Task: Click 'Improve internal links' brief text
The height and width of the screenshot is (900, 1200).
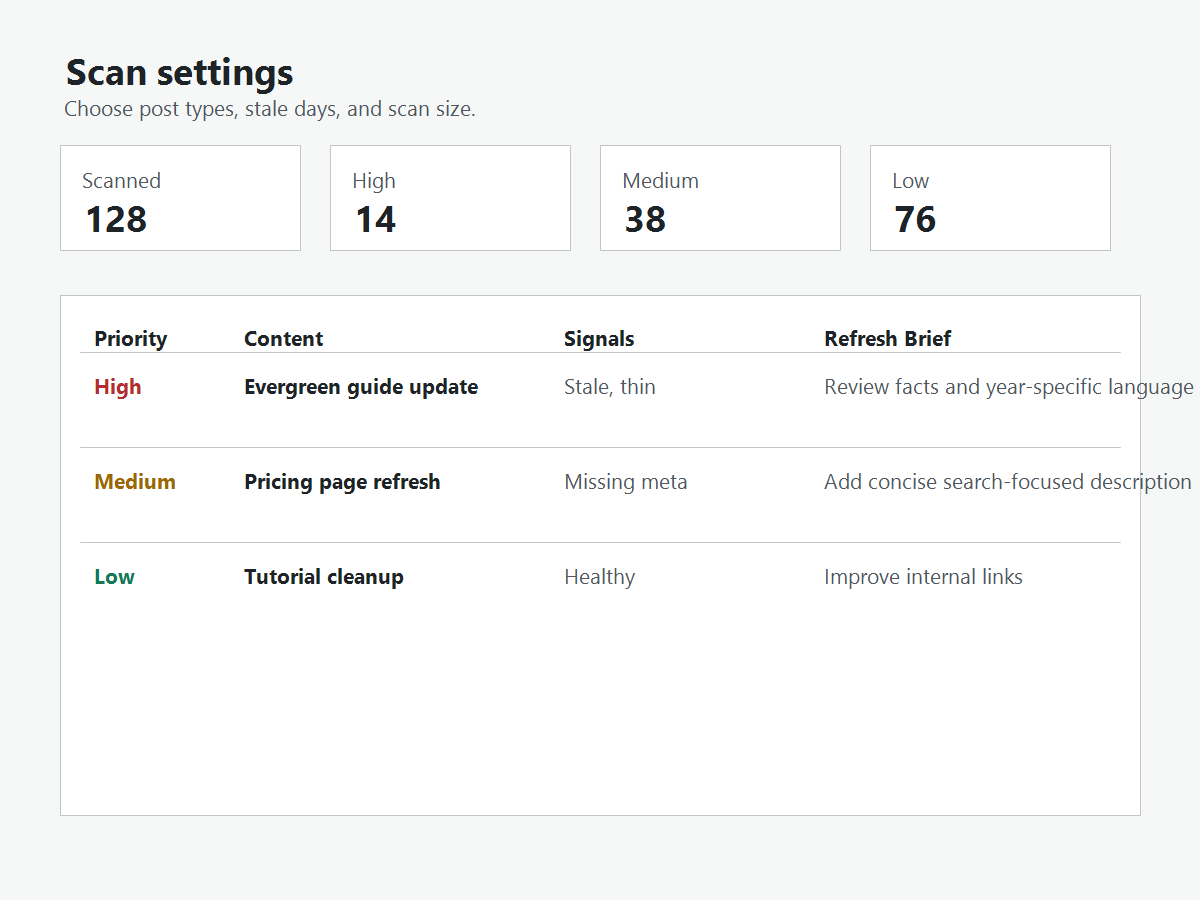Action: (923, 577)
